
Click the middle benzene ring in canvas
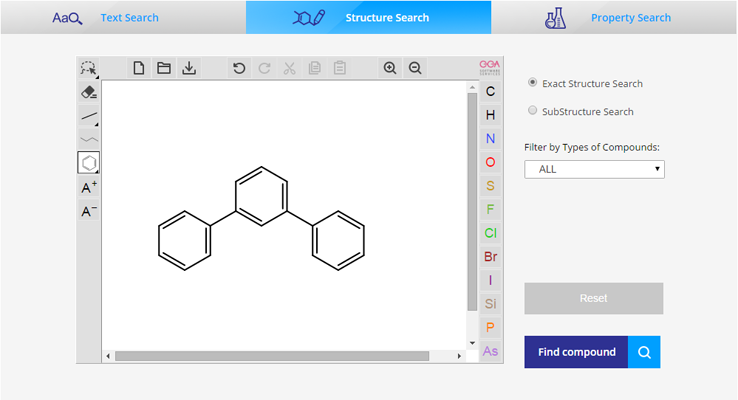point(261,196)
